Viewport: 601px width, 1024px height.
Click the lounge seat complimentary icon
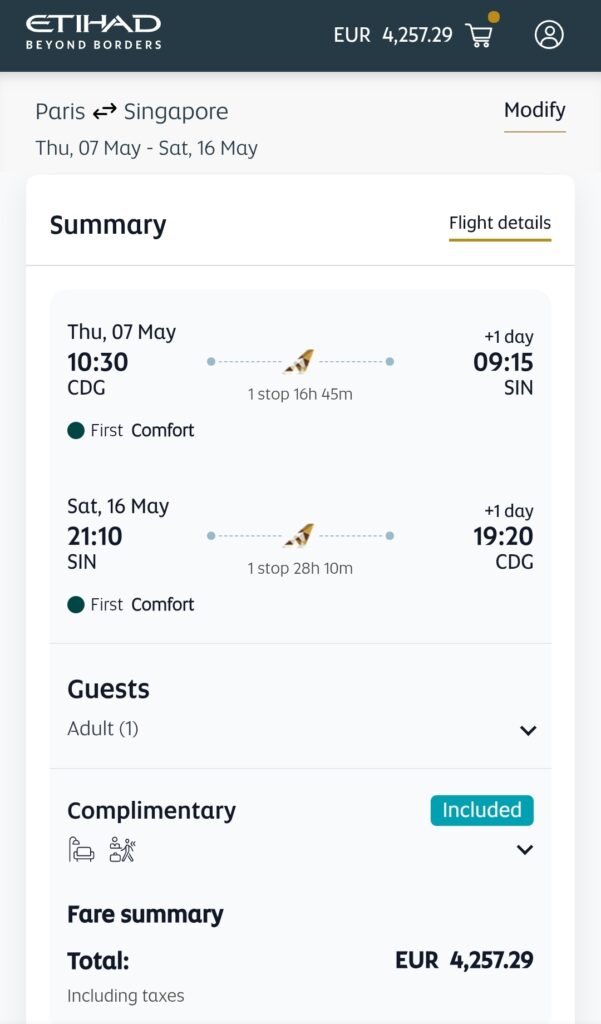(x=81, y=849)
